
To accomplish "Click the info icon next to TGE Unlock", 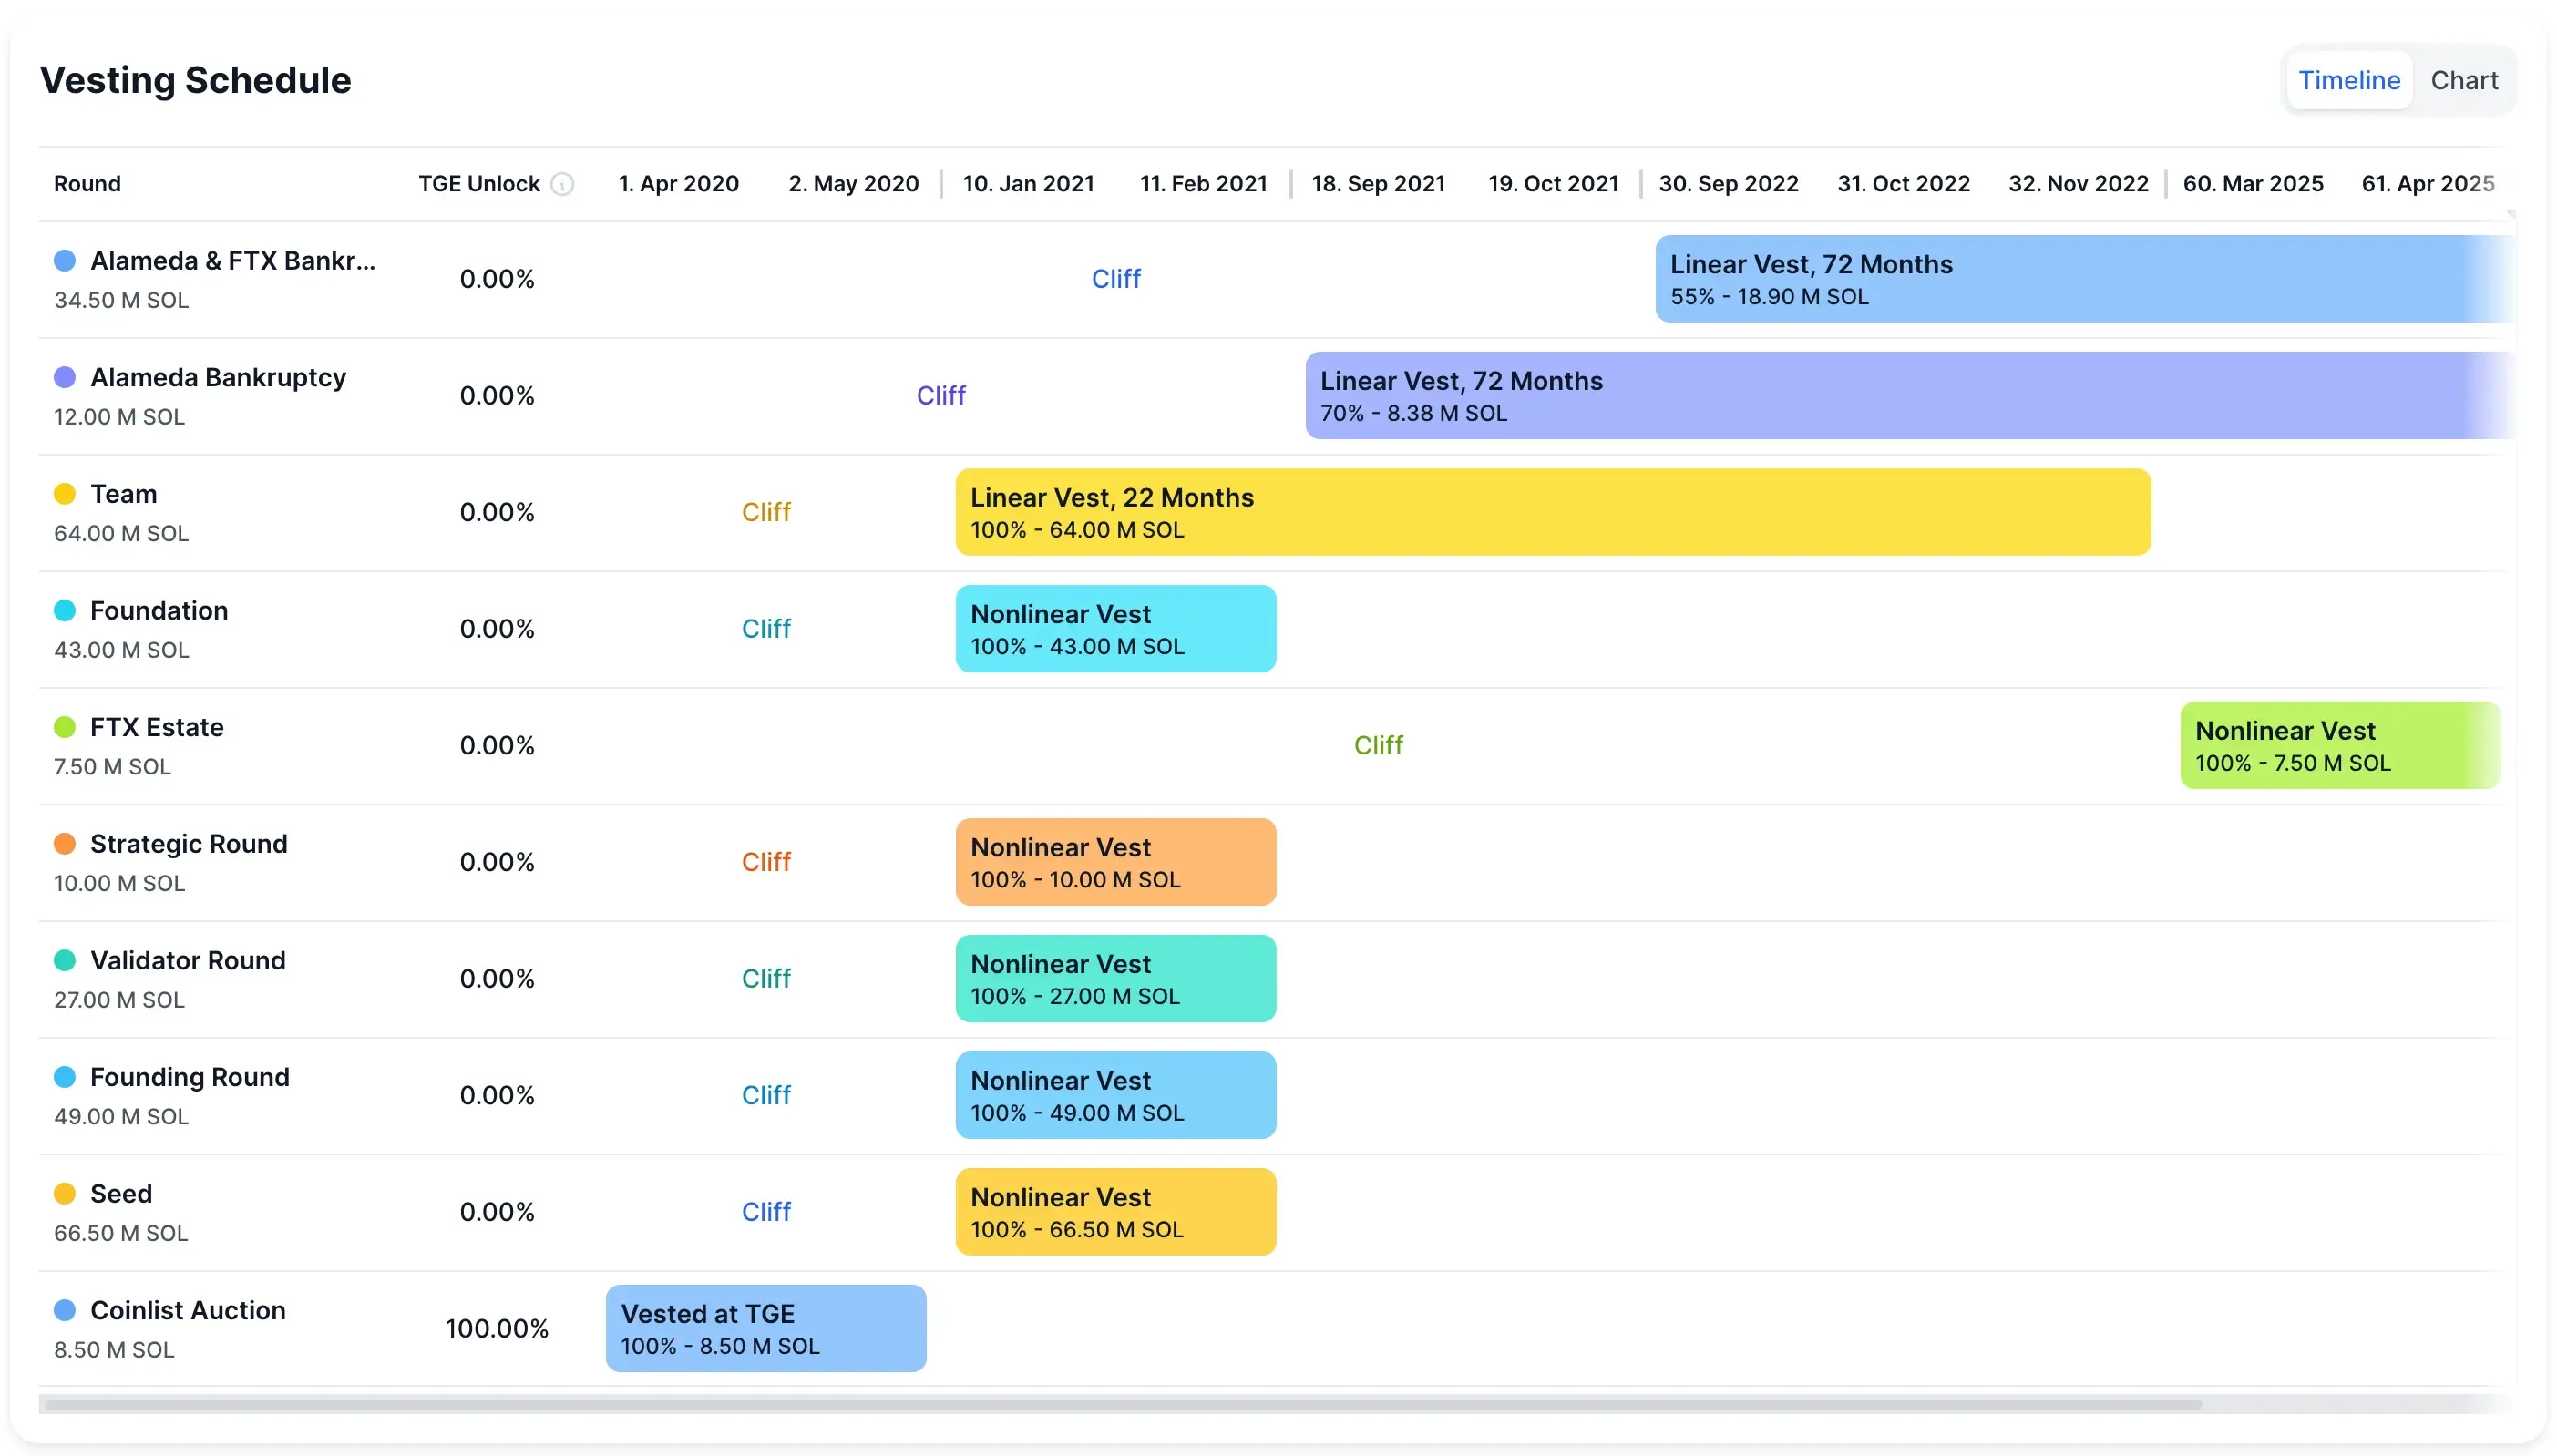I will click(x=563, y=184).
